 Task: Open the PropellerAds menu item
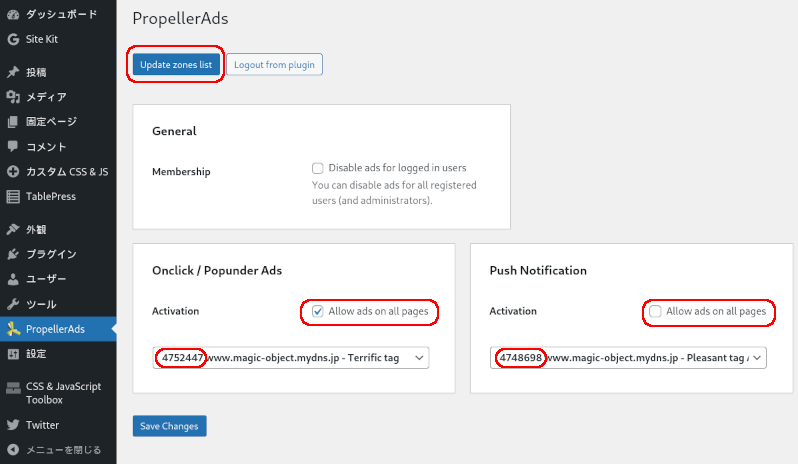[58, 329]
